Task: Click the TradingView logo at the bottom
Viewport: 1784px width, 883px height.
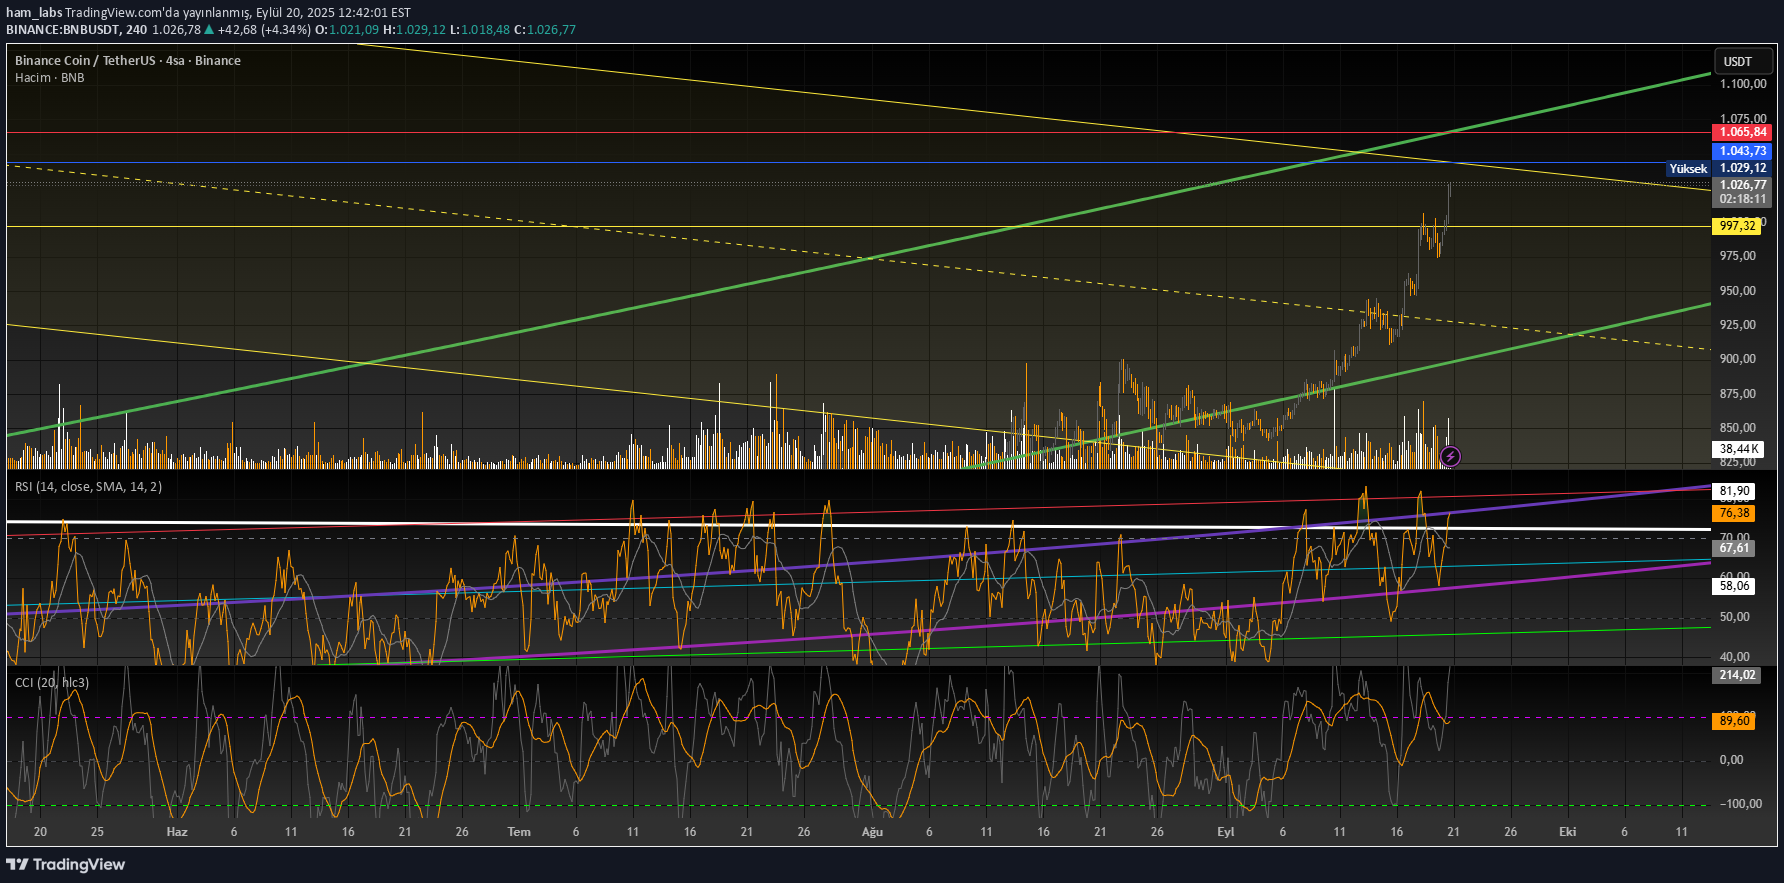Action: [x=66, y=864]
